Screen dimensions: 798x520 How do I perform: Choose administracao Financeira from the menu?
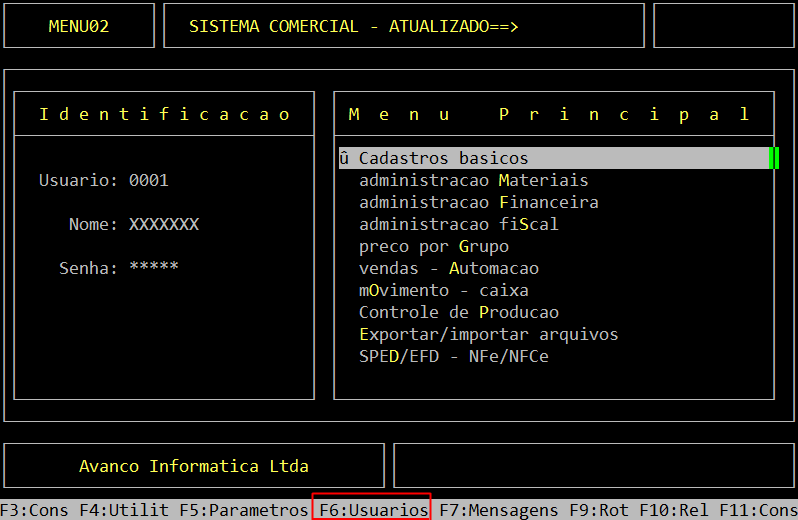478,202
